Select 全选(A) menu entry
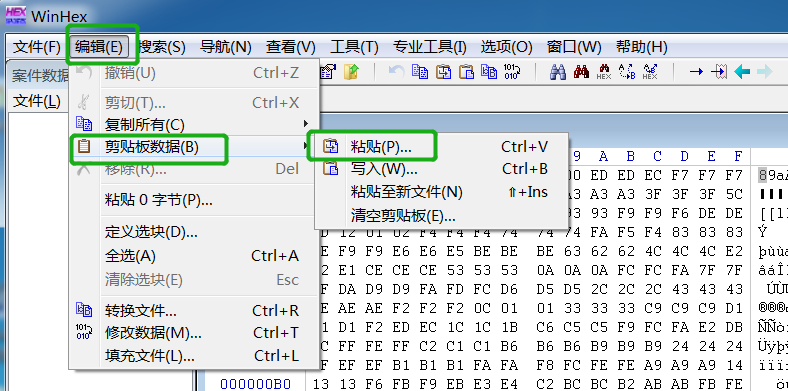This screenshot has height=391, width=788. pyautogui.click(x=194, y=256)
